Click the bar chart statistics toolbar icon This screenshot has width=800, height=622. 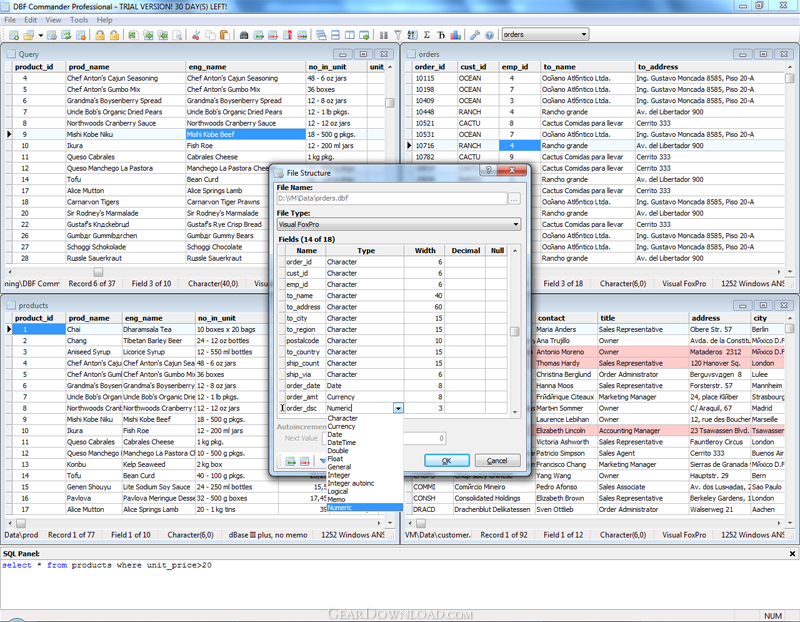(x=456, y=35)
